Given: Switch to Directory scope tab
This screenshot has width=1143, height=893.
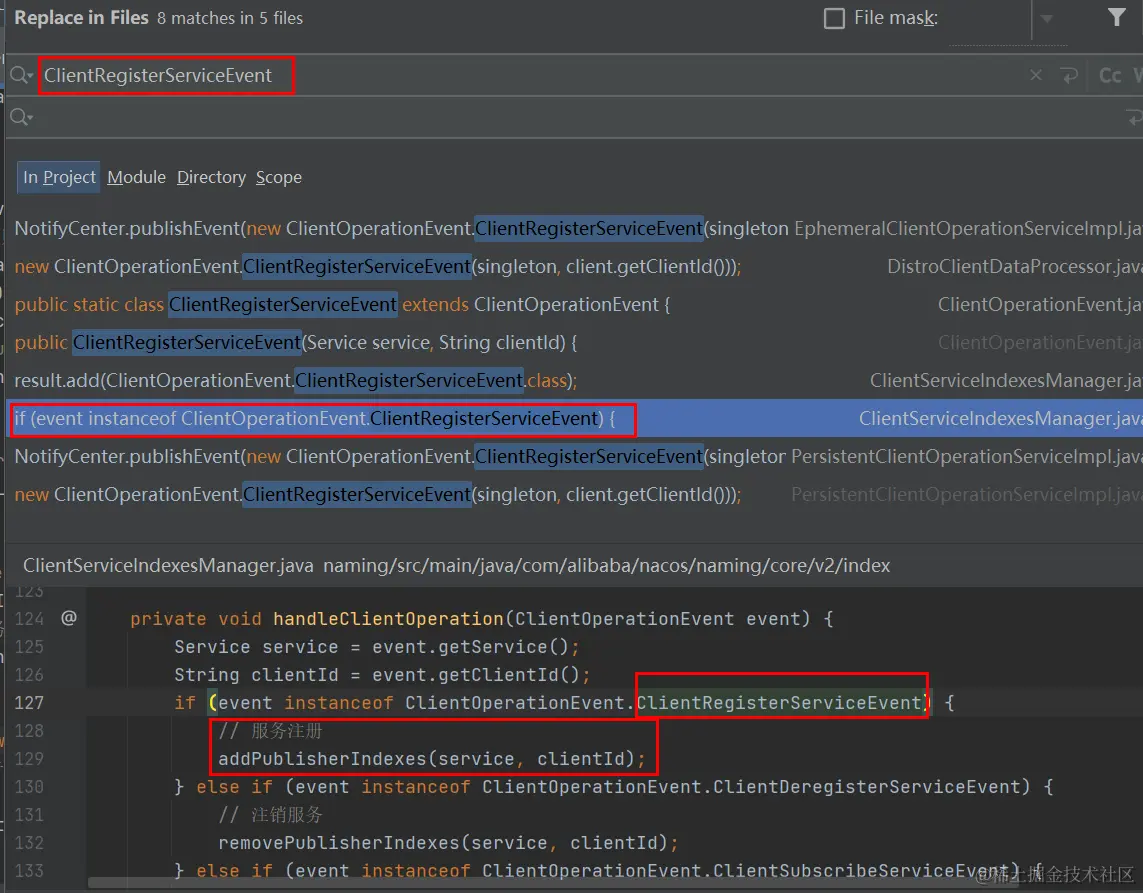Looking at the screenshot, I should [x=211, y=177].
